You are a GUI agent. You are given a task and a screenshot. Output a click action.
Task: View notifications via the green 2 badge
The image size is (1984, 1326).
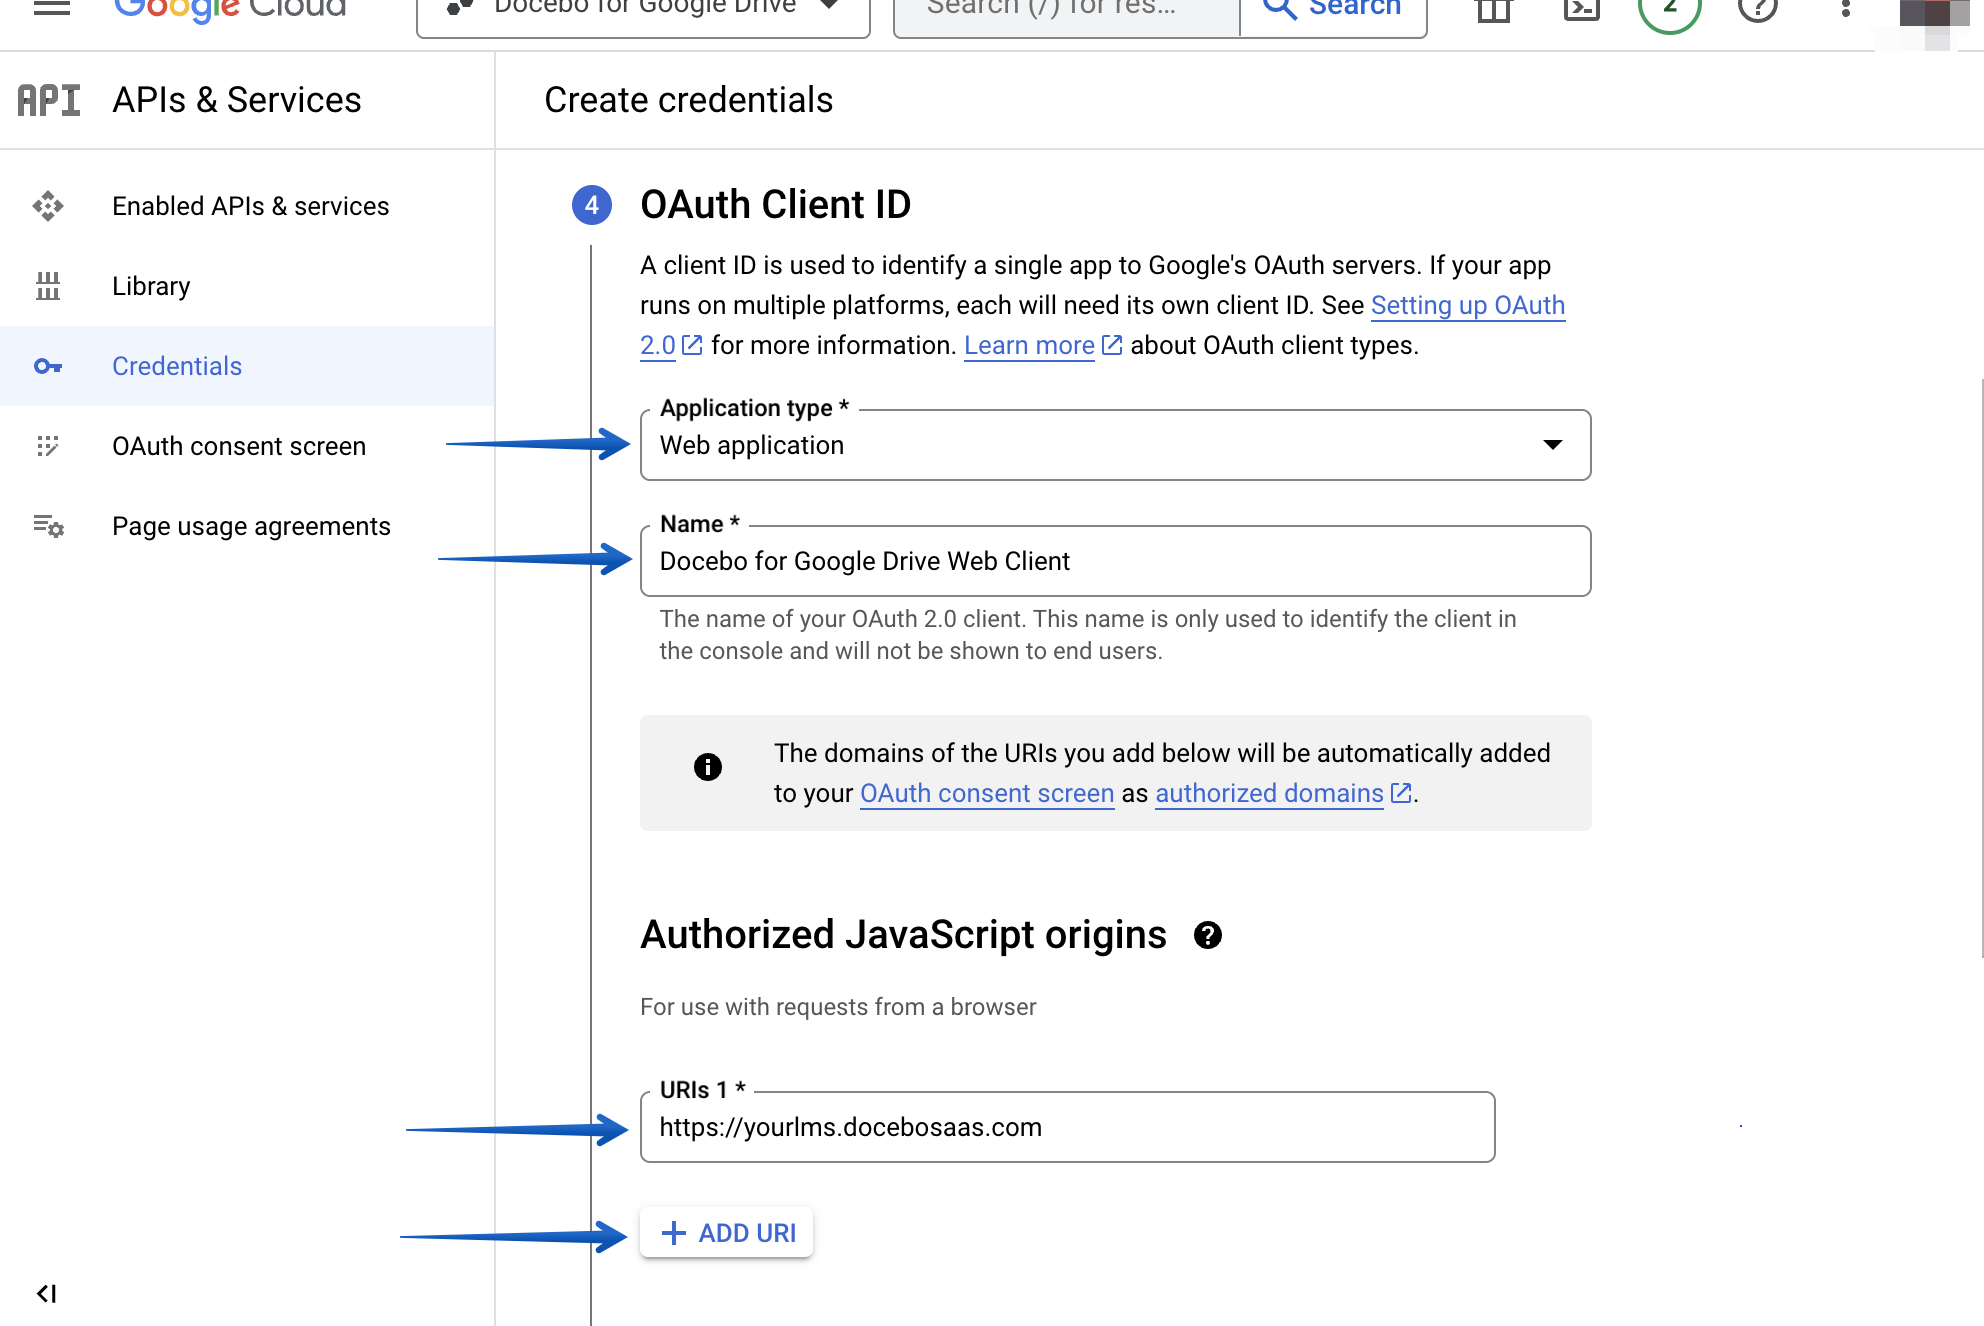click(1669, 8)
